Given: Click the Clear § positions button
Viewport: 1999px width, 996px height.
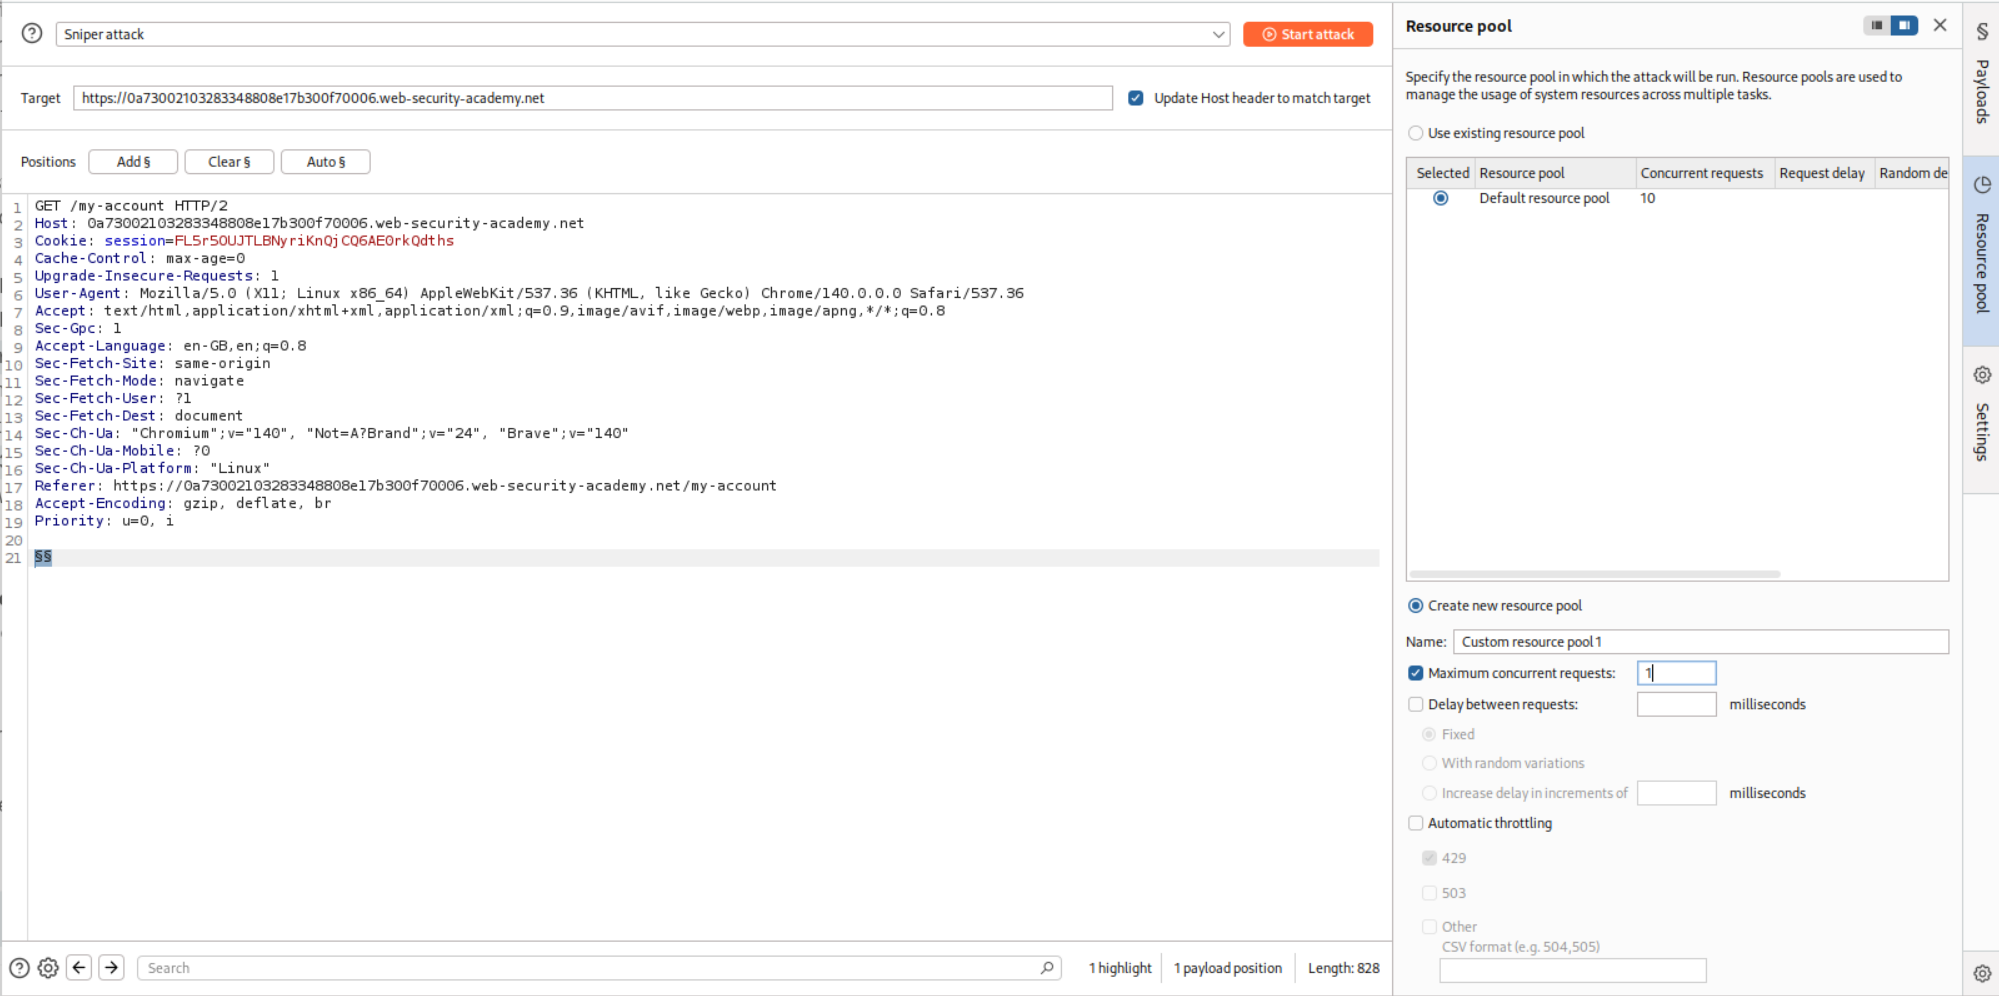Looking at the screenshot, I should pyautogui.click(x=229, y=162).
